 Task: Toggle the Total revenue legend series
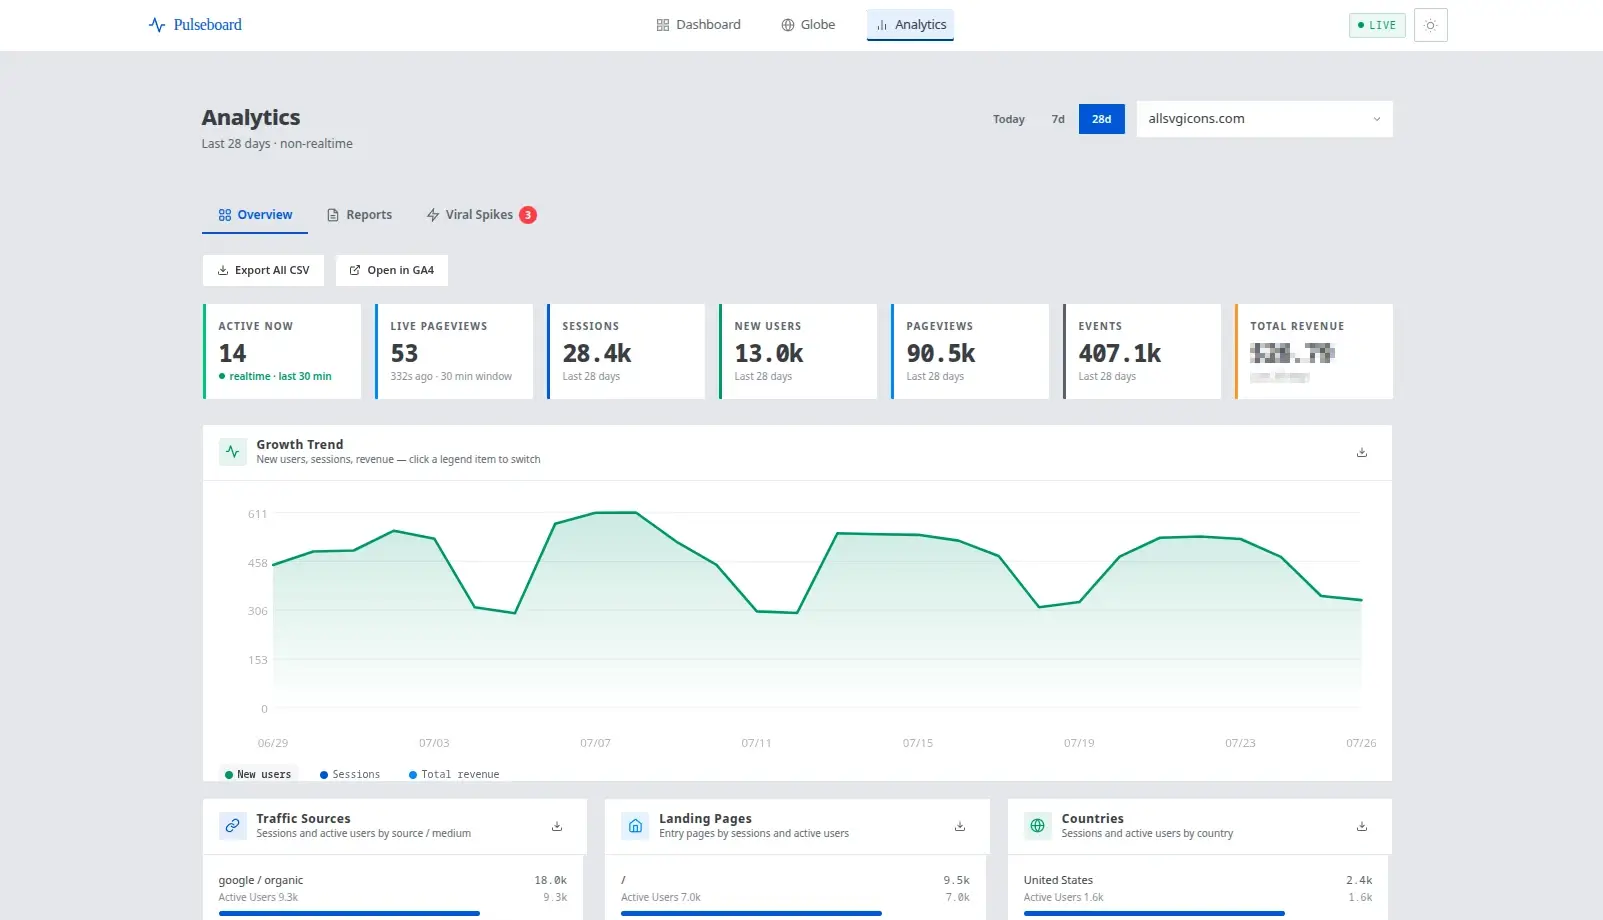[454, 774]
